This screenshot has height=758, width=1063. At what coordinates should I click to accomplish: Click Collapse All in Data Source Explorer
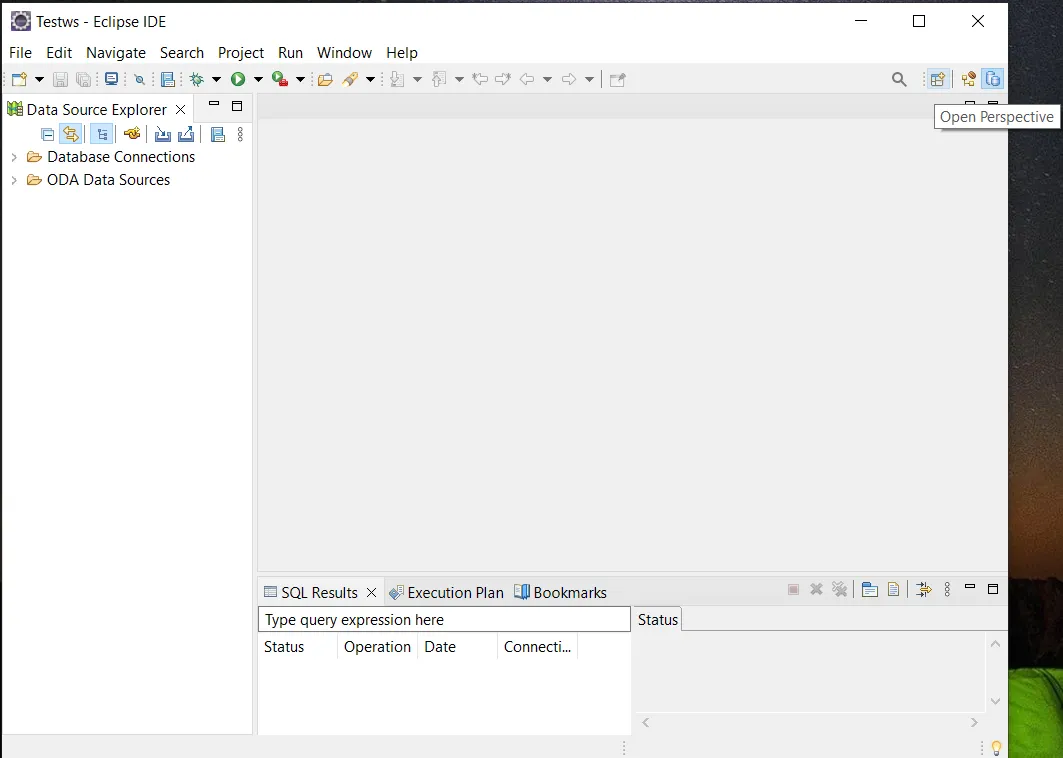47,134
